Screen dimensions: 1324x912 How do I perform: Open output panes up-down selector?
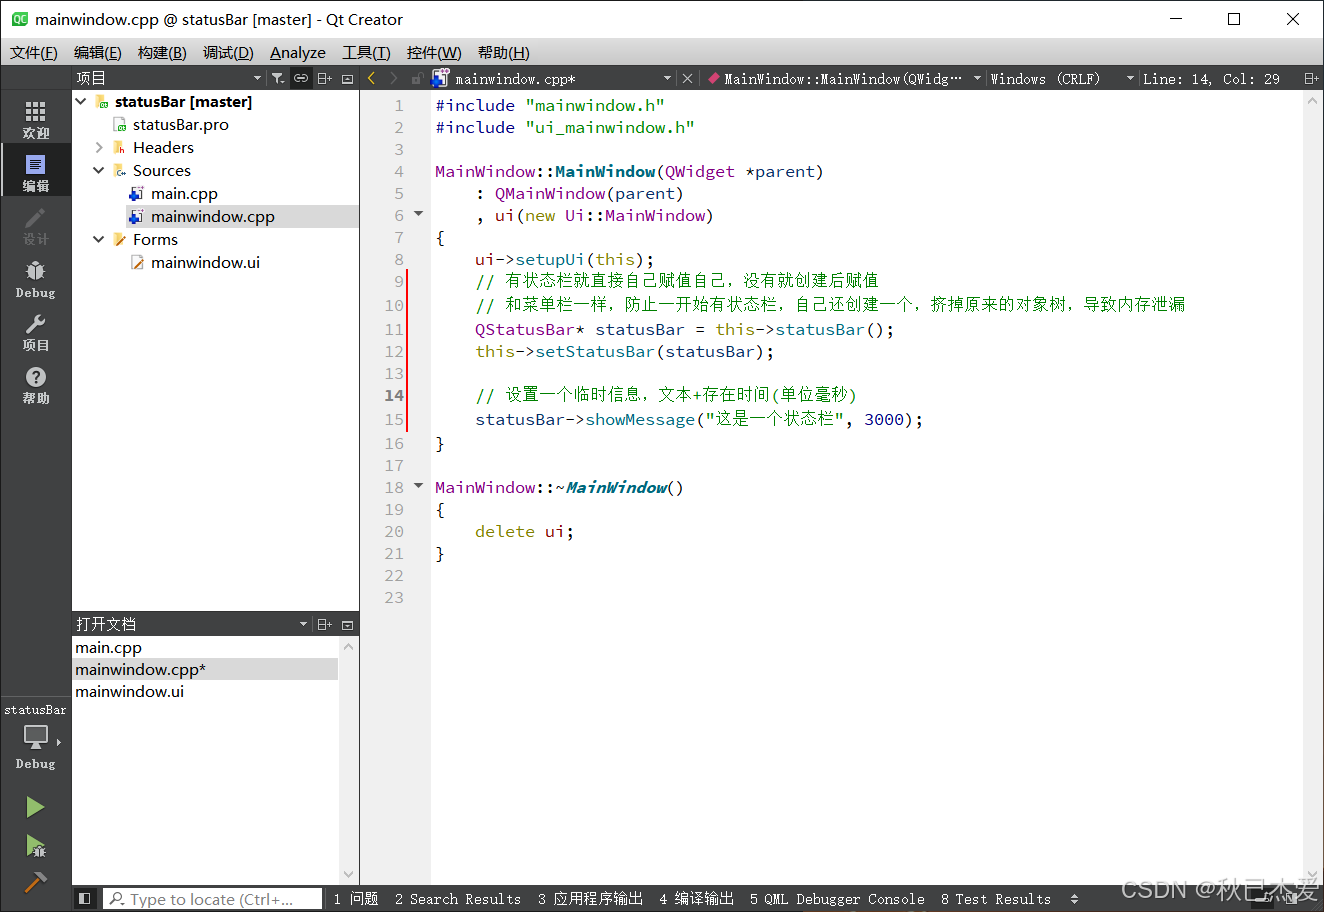tap(1074, 899)
